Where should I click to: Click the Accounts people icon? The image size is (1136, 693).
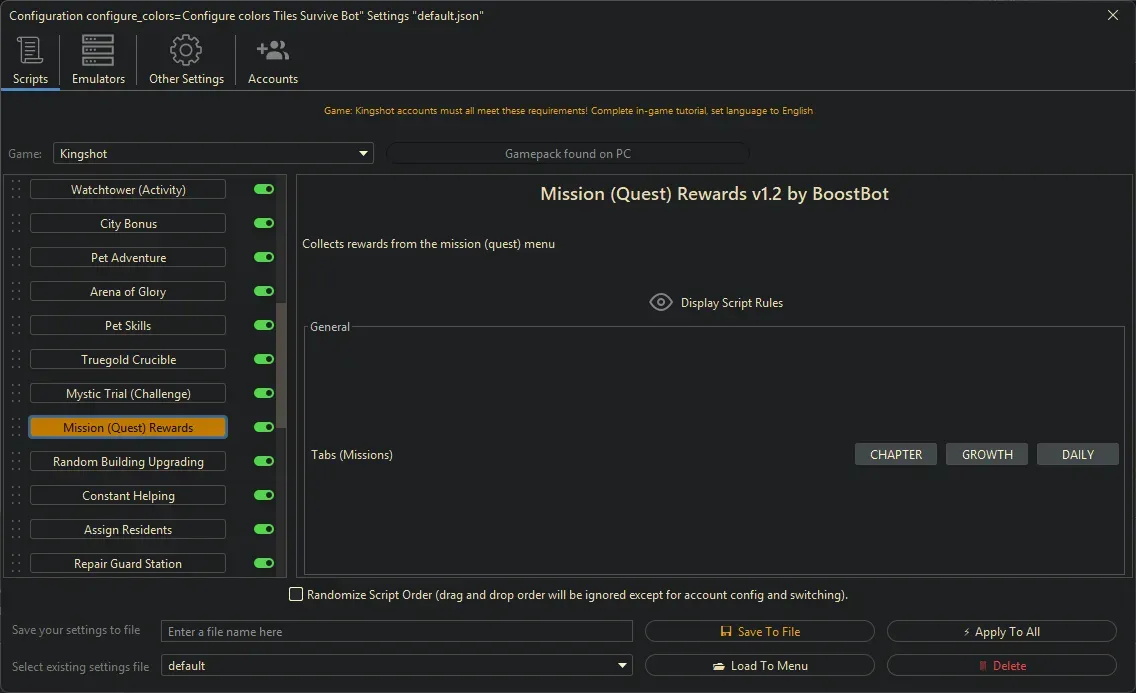coord(272,49)
